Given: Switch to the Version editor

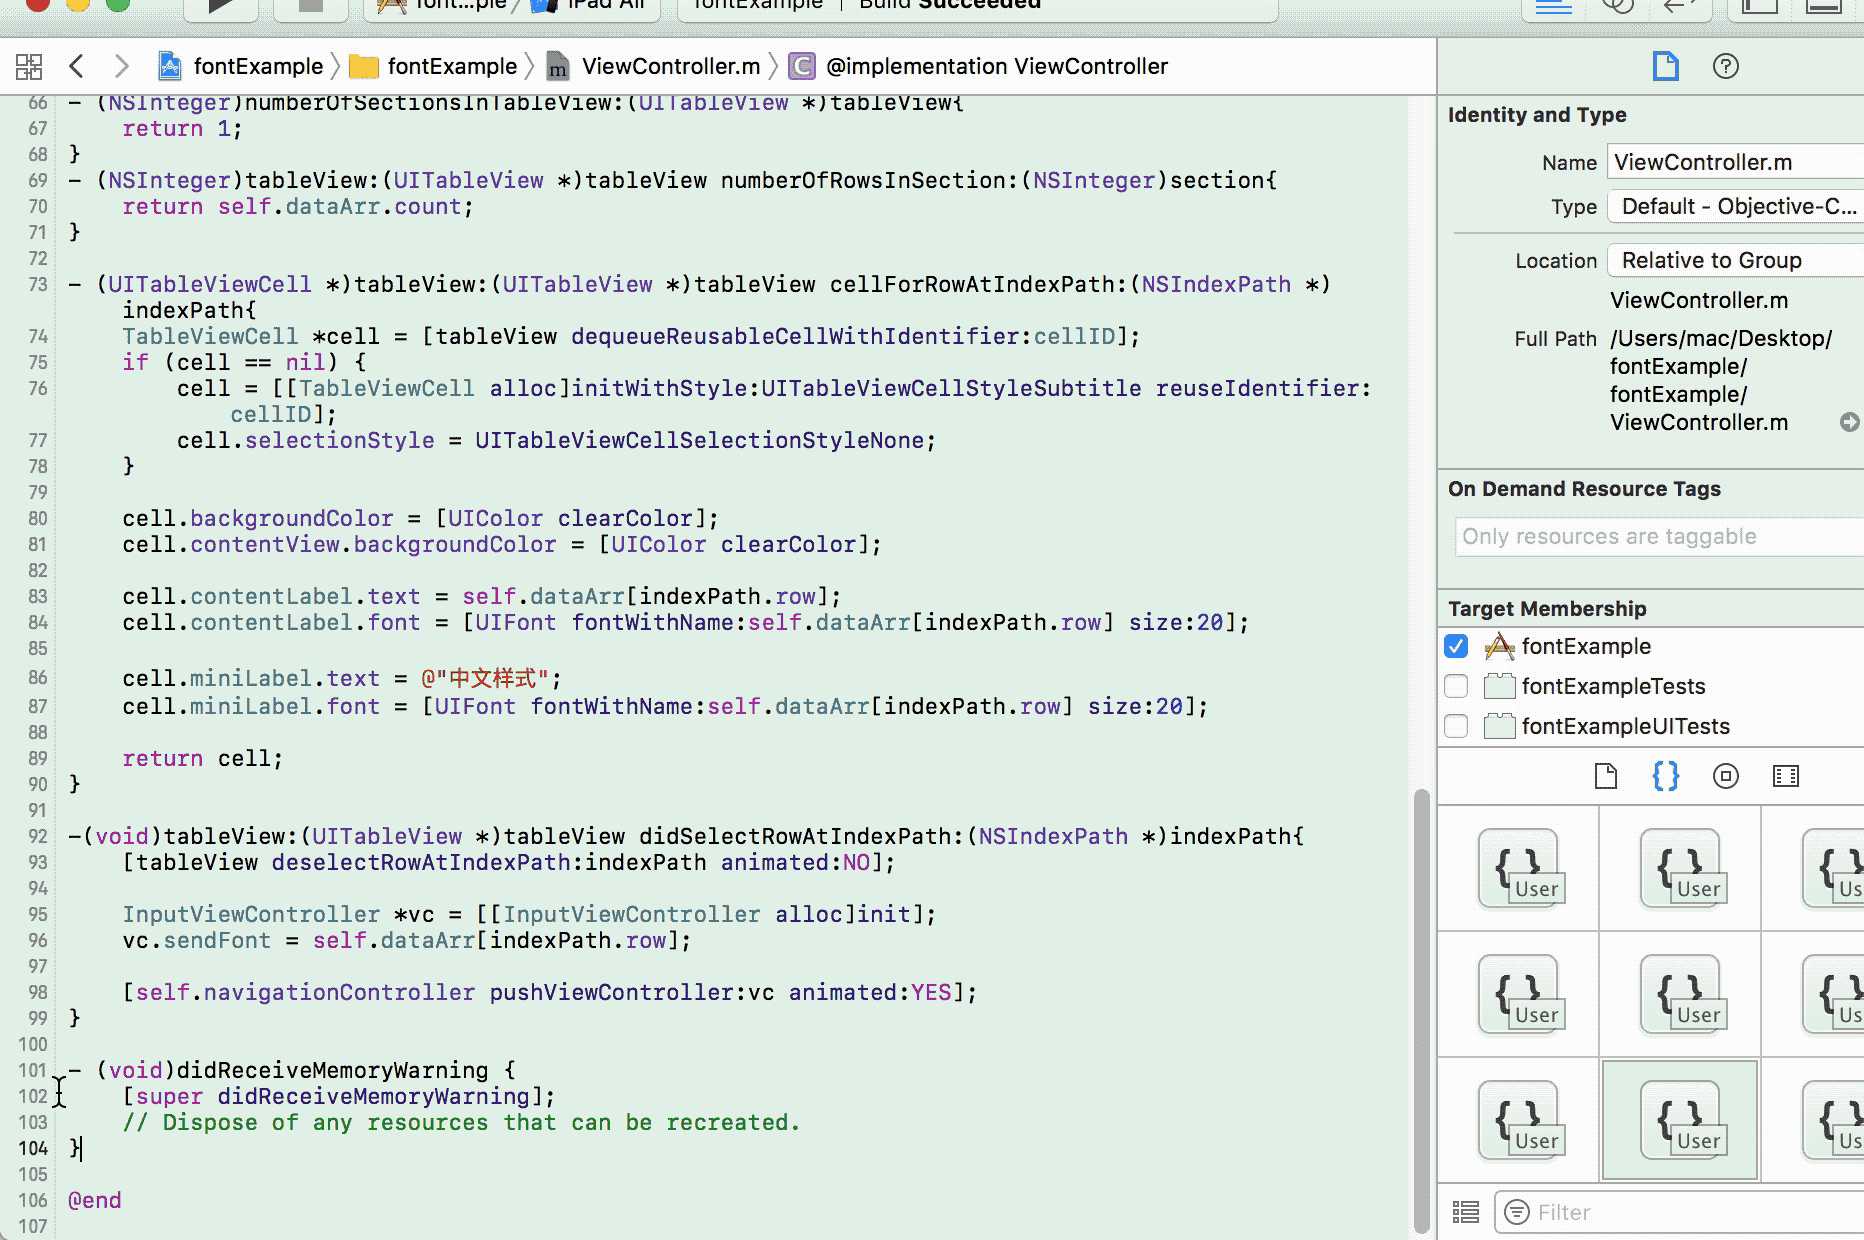Looking at the screenshot, I should [x=1680, y=6].
